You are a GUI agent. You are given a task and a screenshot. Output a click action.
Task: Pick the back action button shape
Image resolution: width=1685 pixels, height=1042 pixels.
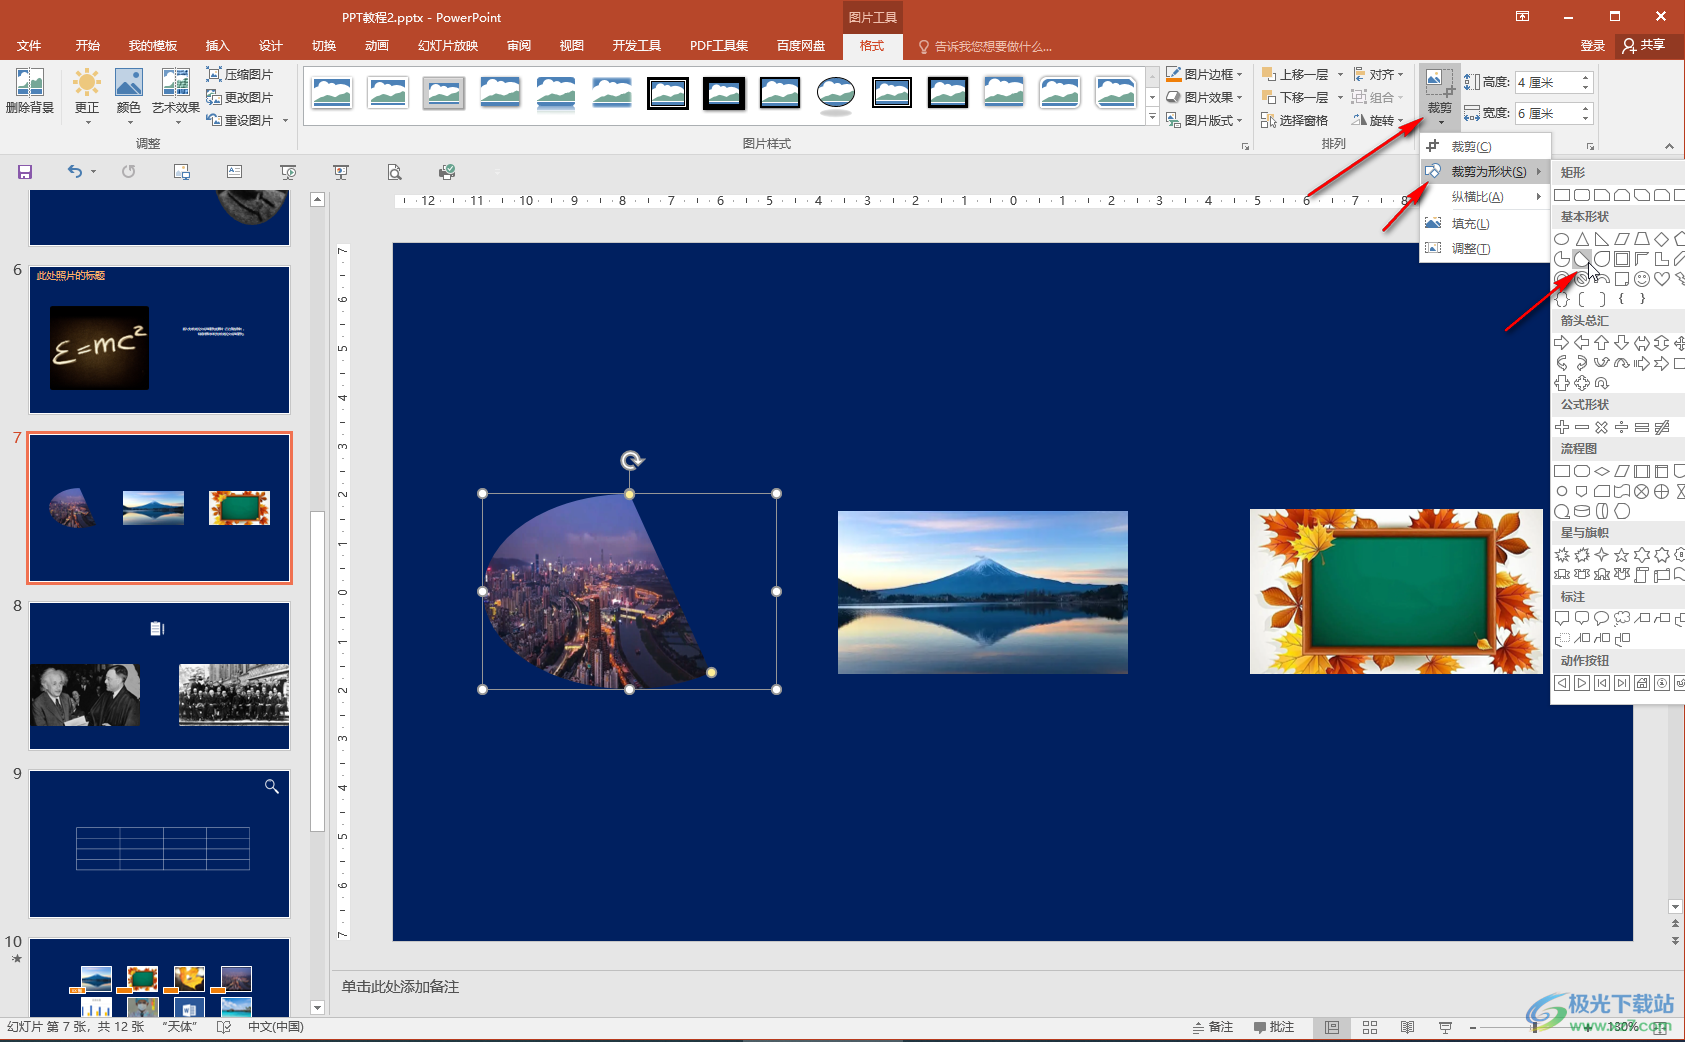[x=1562, y=683]
